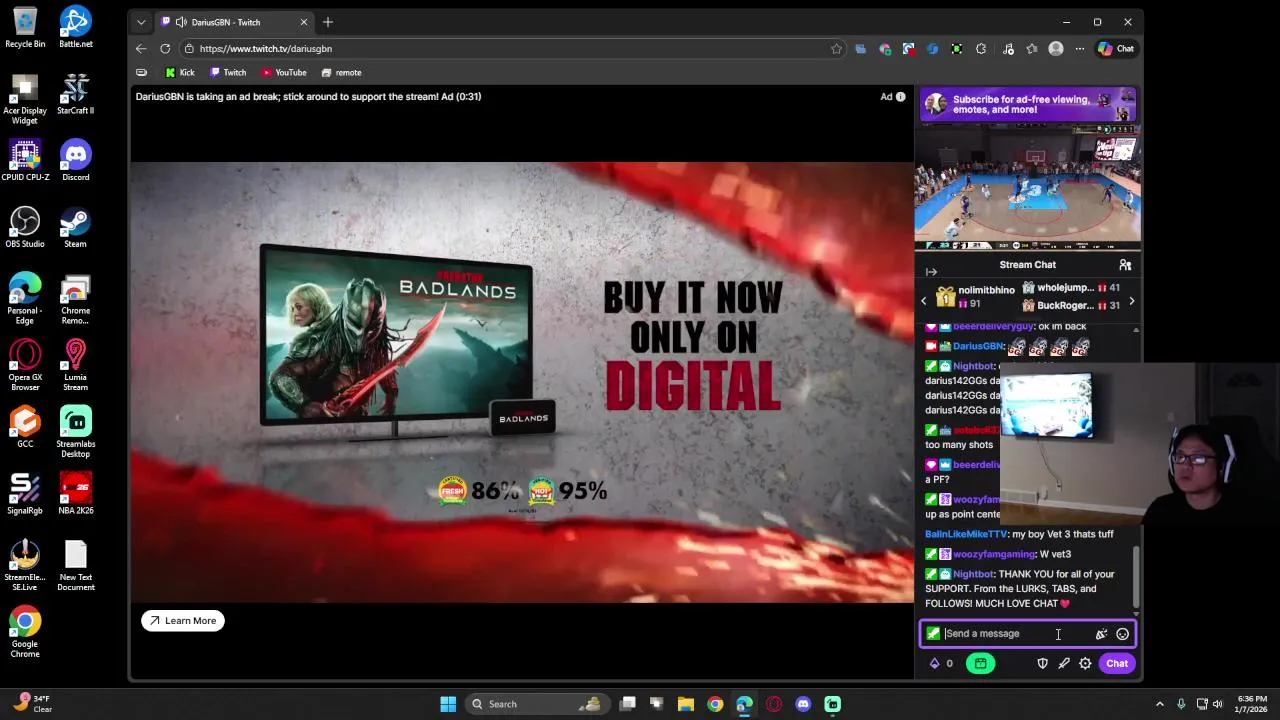1280x720 pixels.
Task: Open a new browser tab
Action: pos(327,22)
